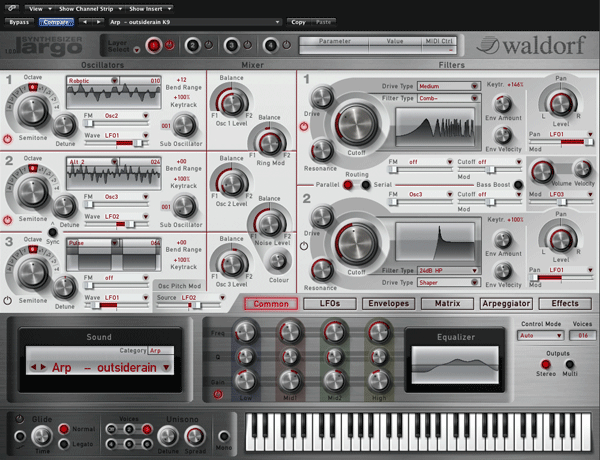Toggle Oscillator 2 power button
600x460 pixels.
pos(7,220)
